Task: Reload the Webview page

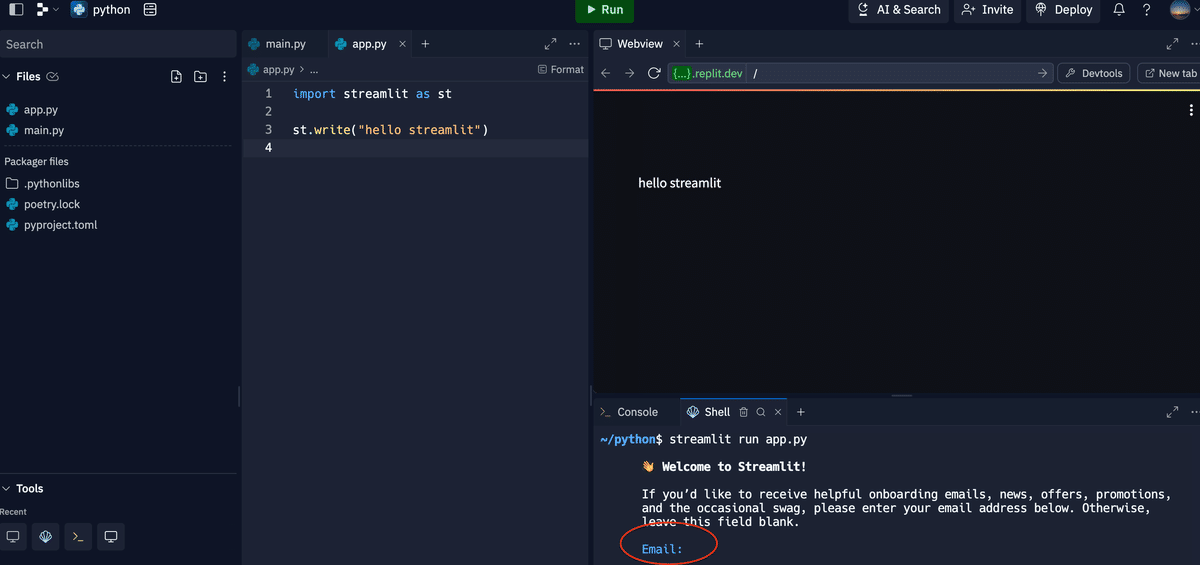Action: [654, 73]
